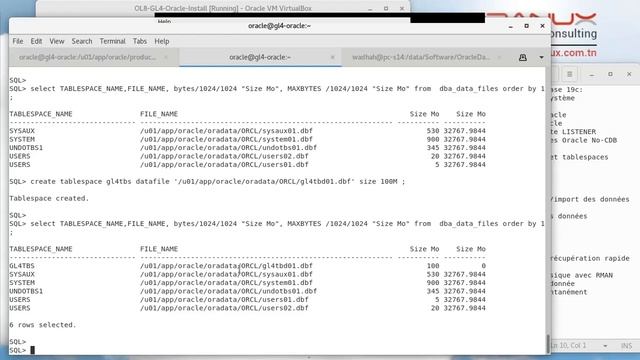Click the 'Tablespace created.' message
This screenshot has width=640, height=360.
49,198
